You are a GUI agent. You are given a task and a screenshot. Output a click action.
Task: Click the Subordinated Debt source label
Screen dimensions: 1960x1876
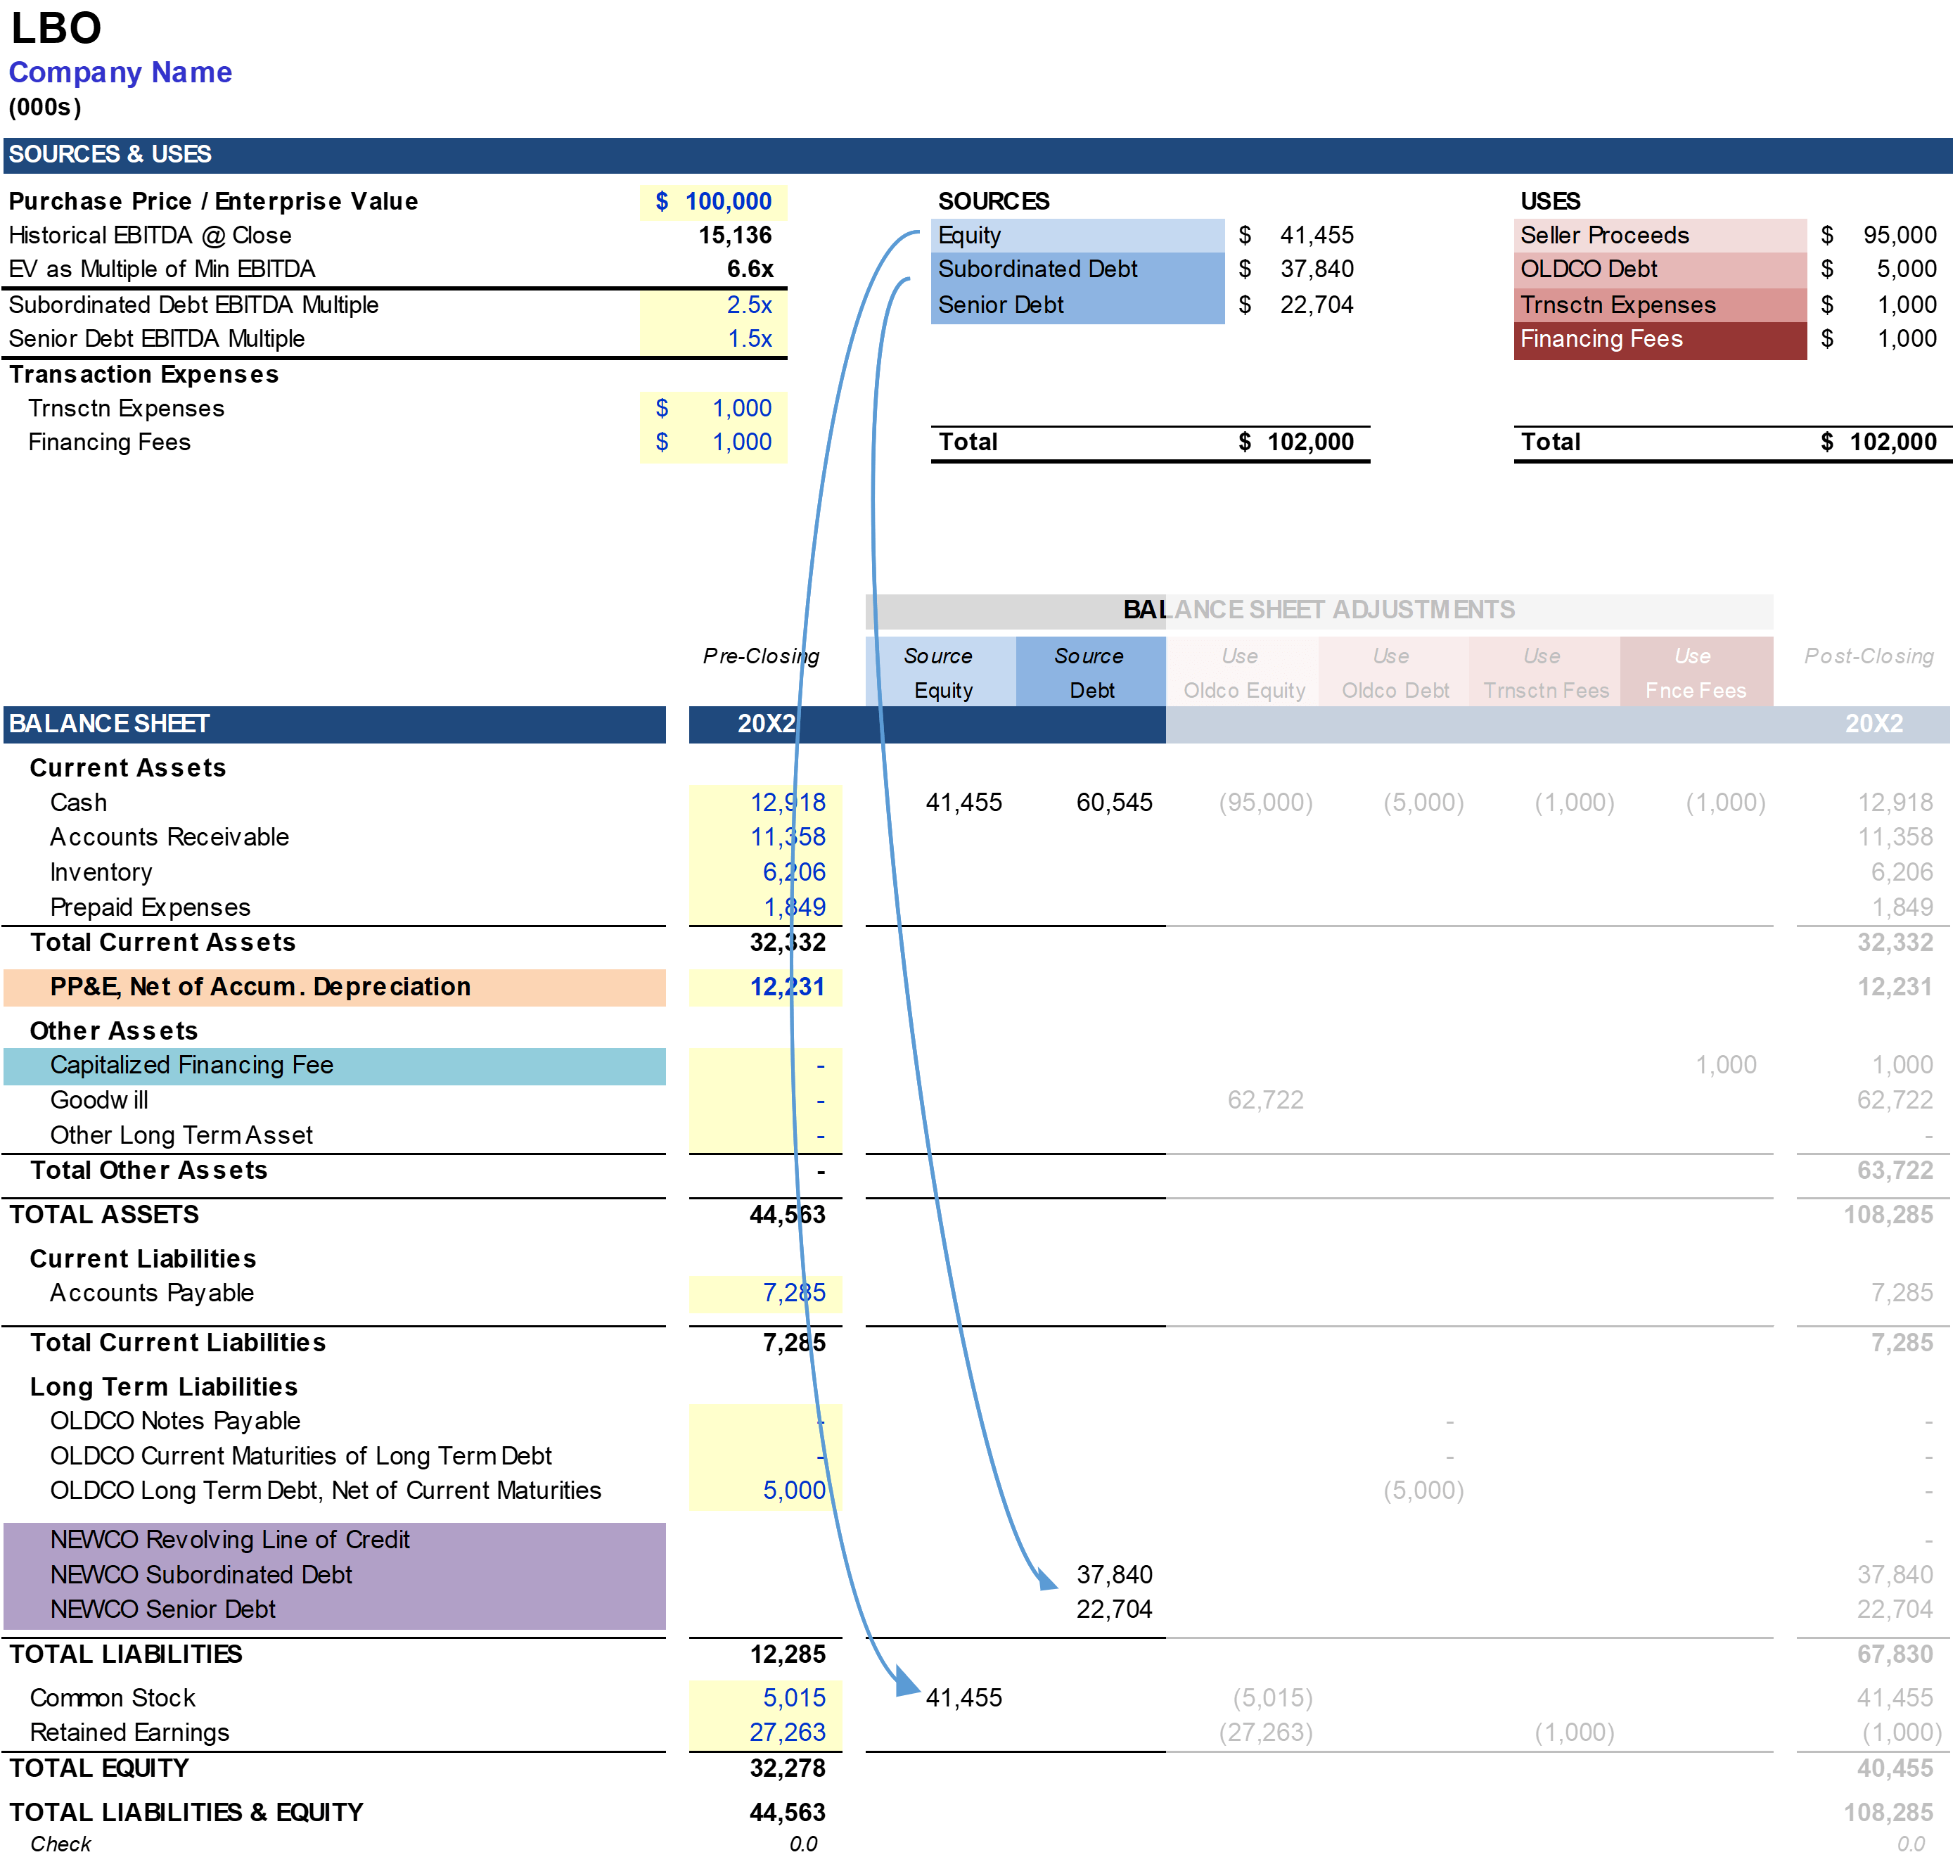click(1077, 269)
